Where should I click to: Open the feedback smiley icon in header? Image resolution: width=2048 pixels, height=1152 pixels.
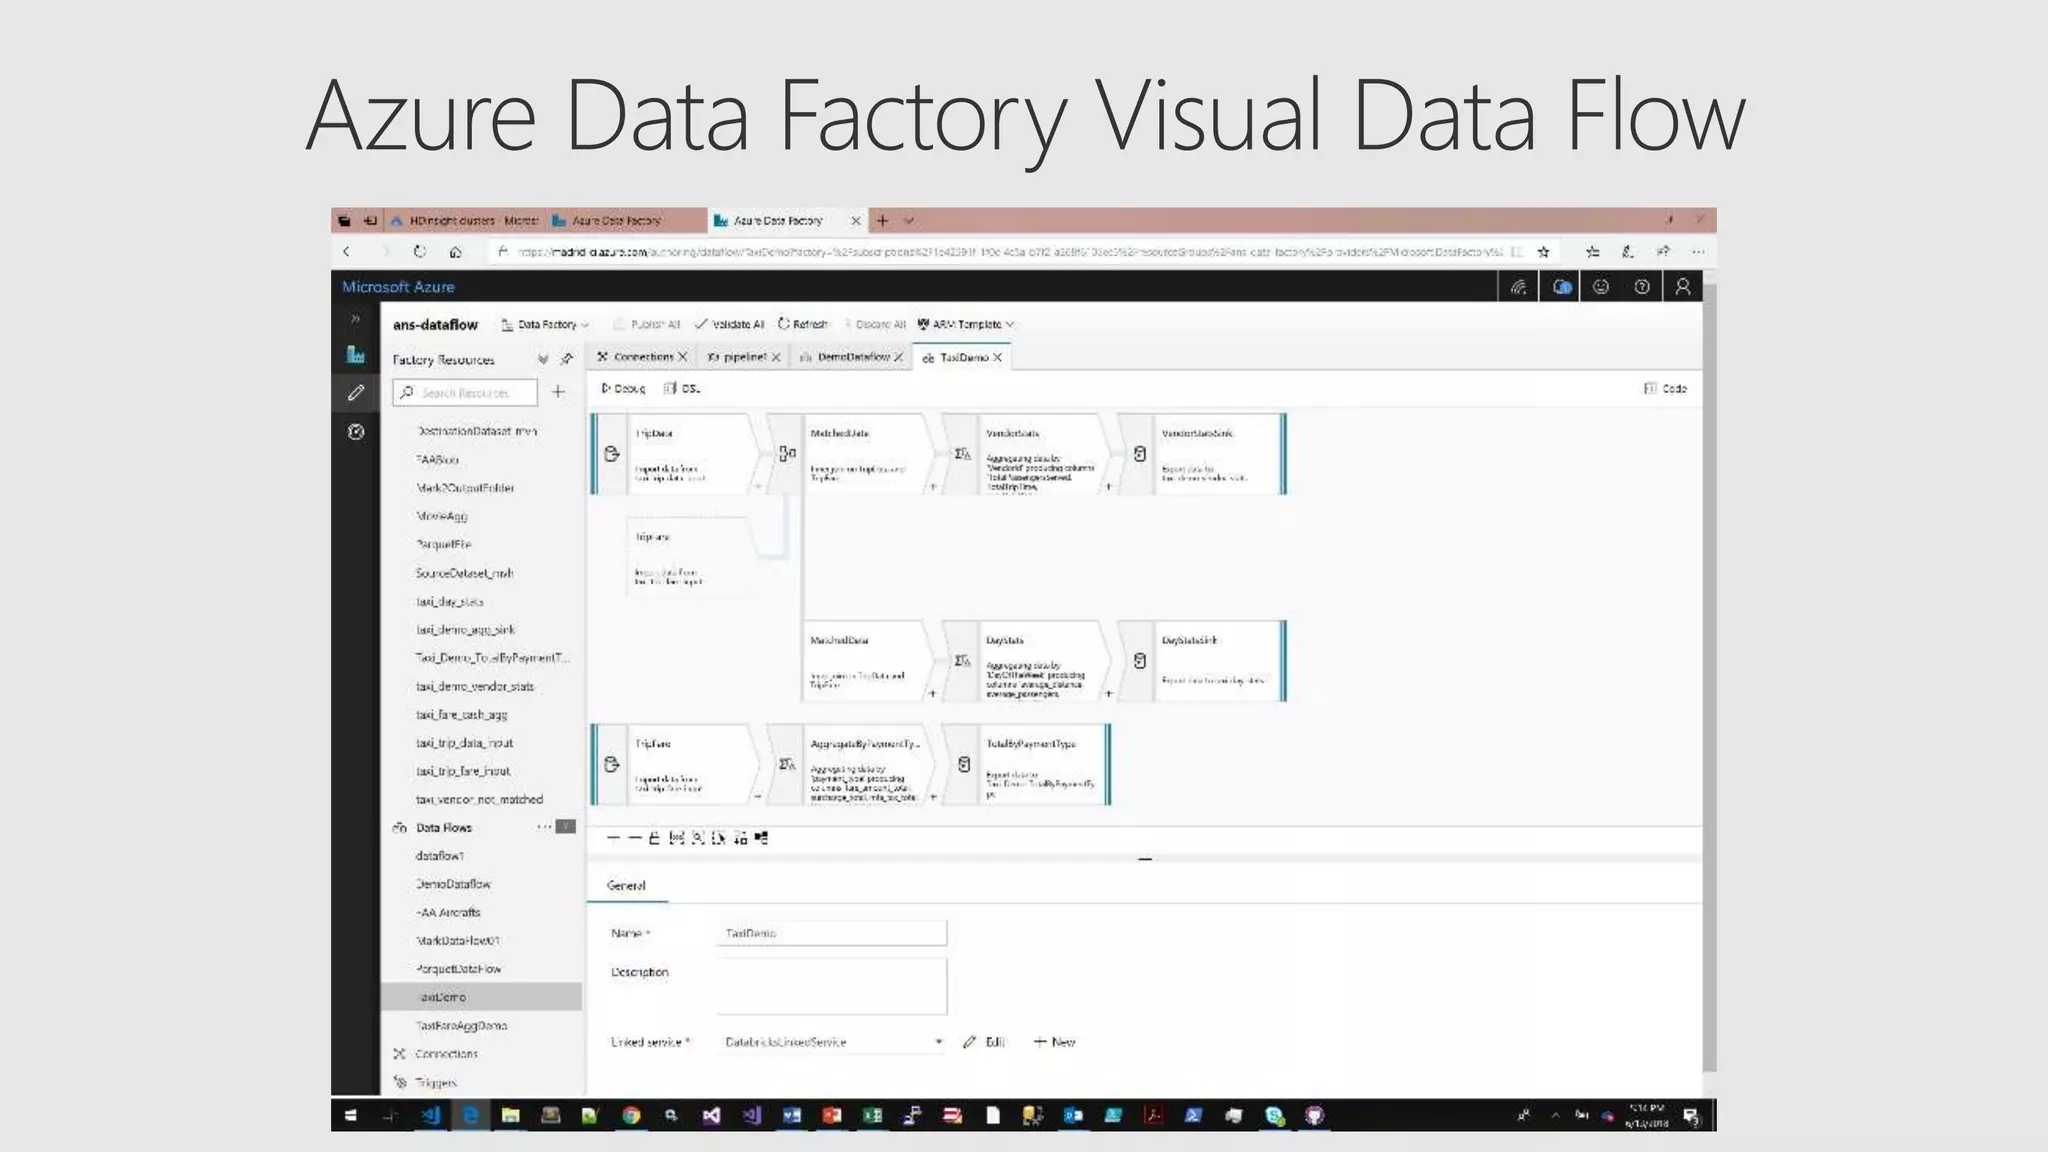[1601, 287]
